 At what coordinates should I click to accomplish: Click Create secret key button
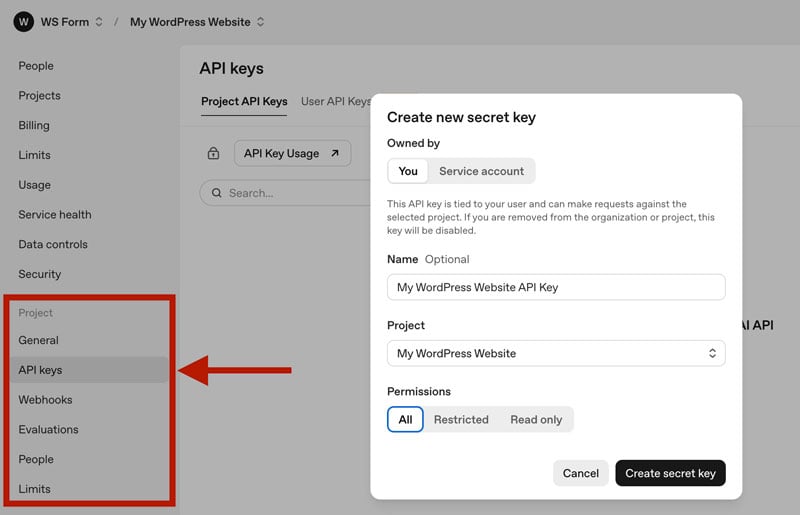tap(670, 473)
